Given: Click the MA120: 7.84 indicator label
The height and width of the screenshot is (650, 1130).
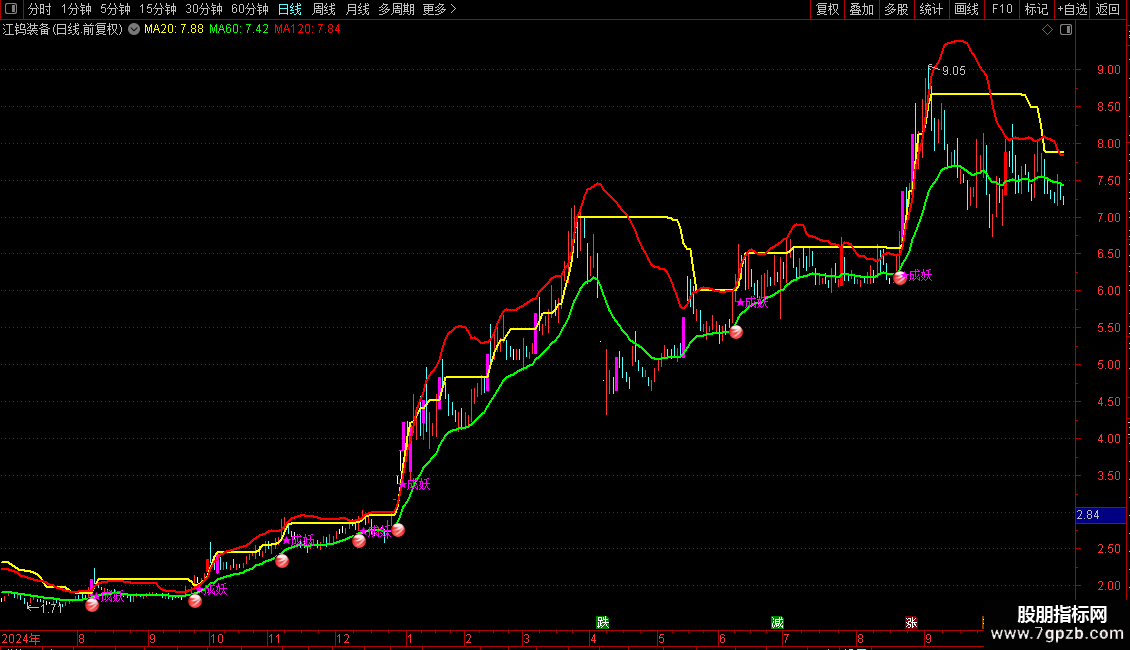Looking at the screenshot, I should coord(307,29).
